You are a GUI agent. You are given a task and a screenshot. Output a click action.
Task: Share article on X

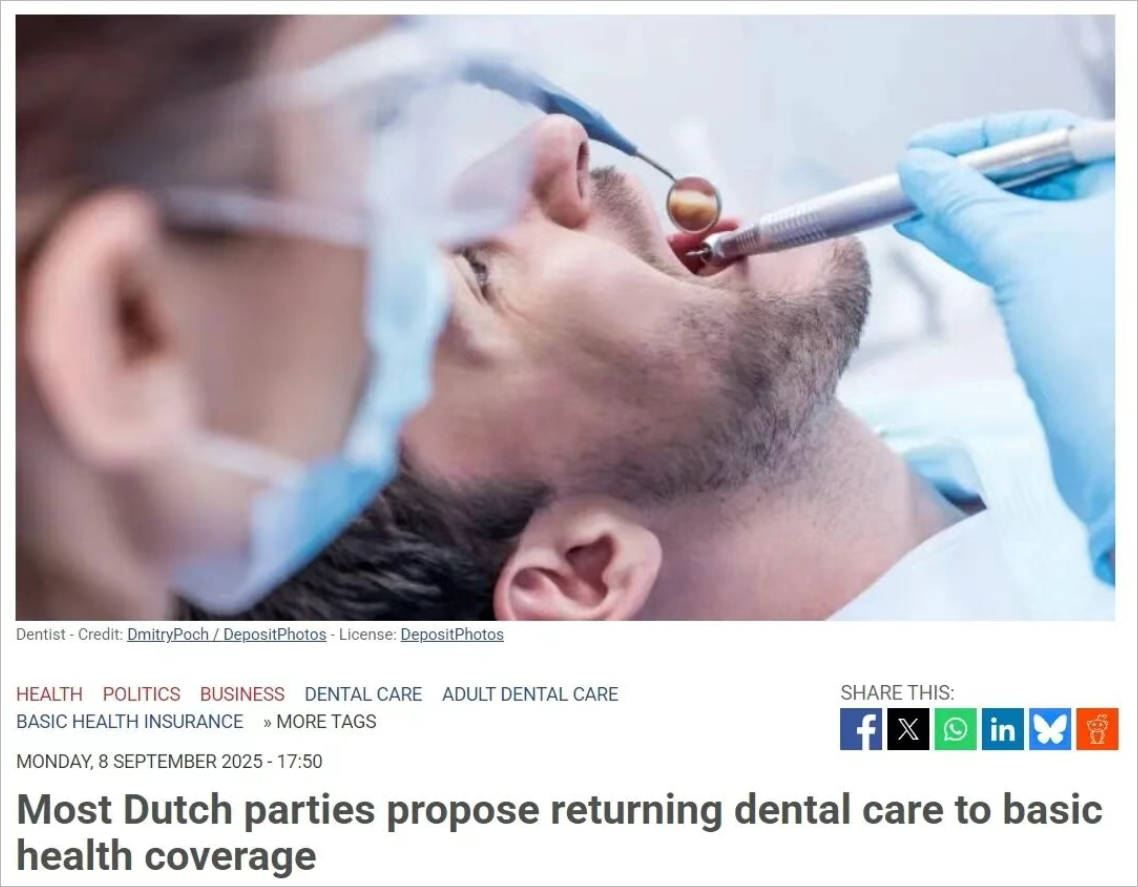coord(908,729)
